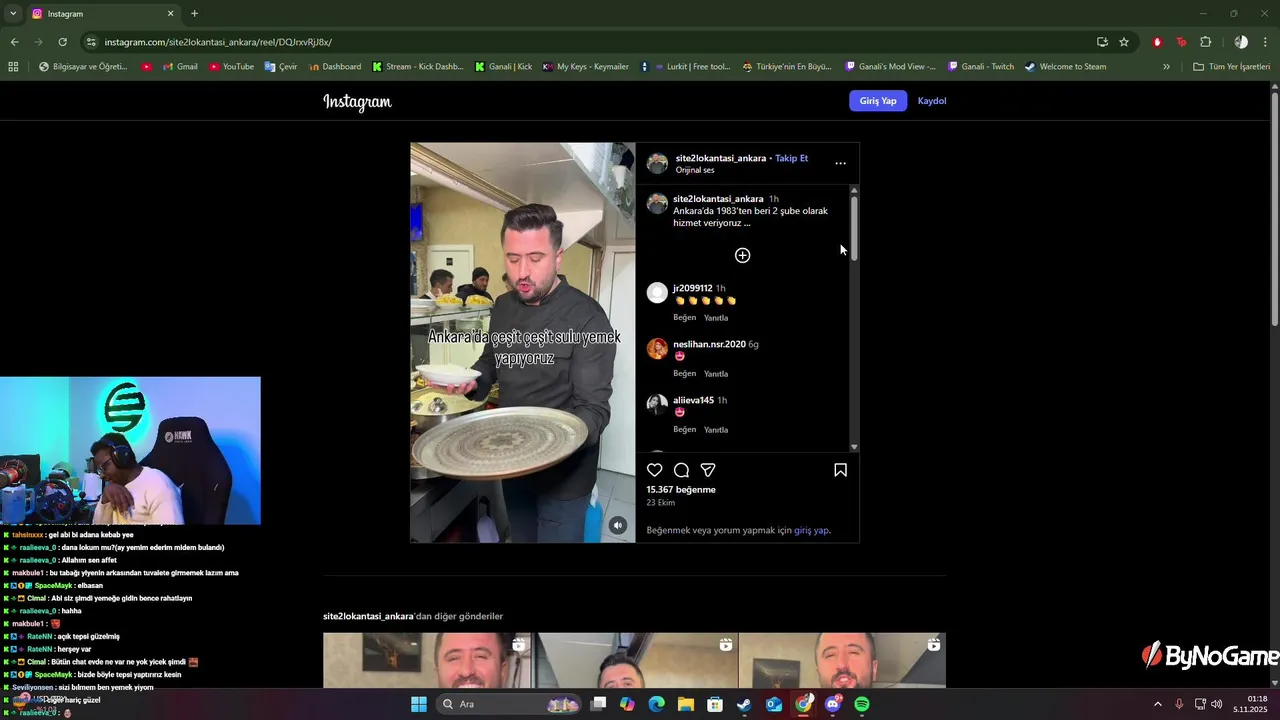Like jr2099112's comment via Beğen
1280x720 pixels.
tap(684, 317)
